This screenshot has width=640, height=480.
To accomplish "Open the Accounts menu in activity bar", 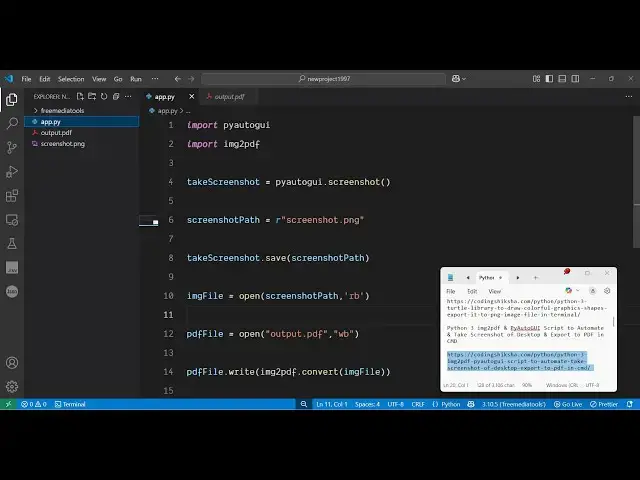I will point(12,362).
